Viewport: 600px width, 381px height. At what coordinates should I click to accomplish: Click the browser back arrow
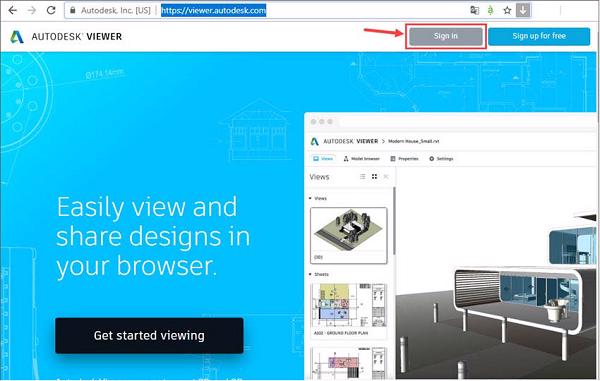13,10
